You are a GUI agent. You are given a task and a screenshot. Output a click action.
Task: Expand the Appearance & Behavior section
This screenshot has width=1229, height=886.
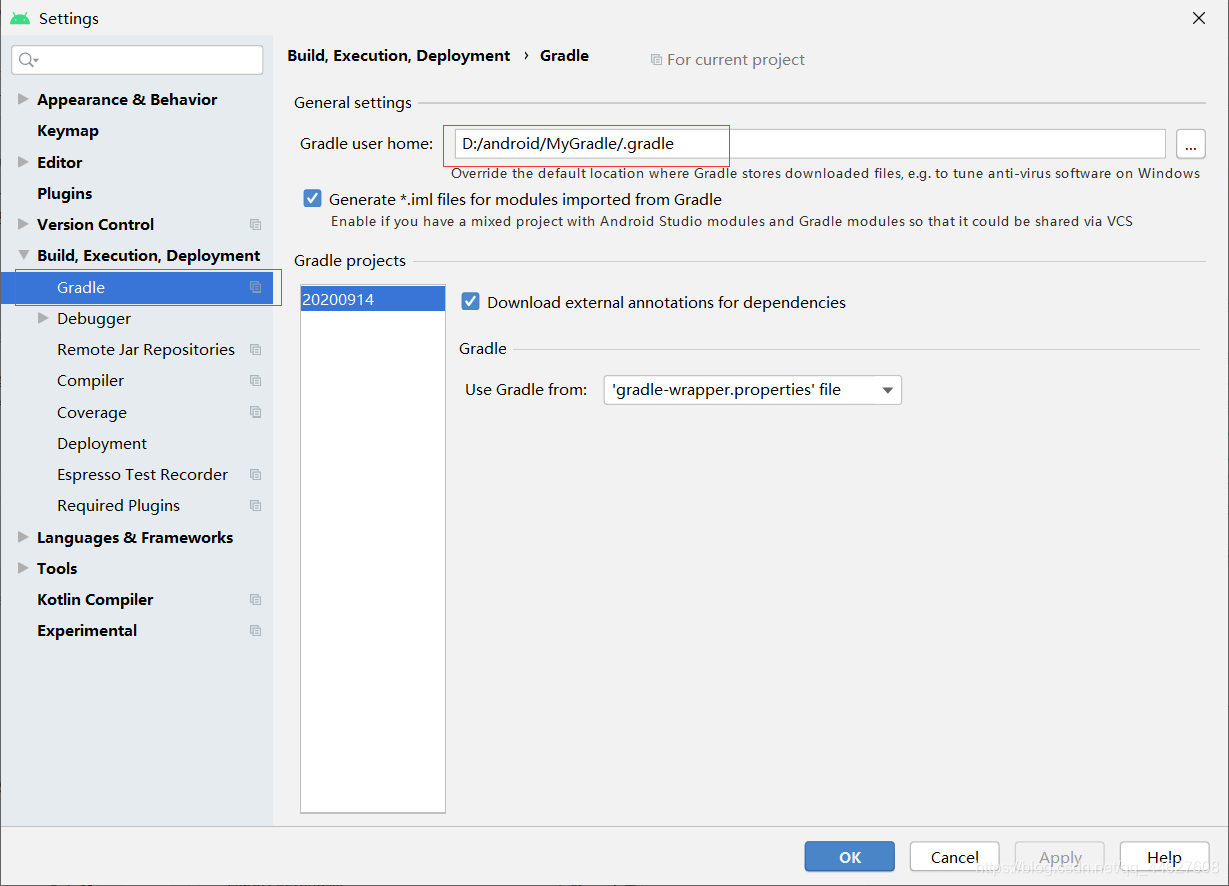pyautogui.click(x=23, y=99)
